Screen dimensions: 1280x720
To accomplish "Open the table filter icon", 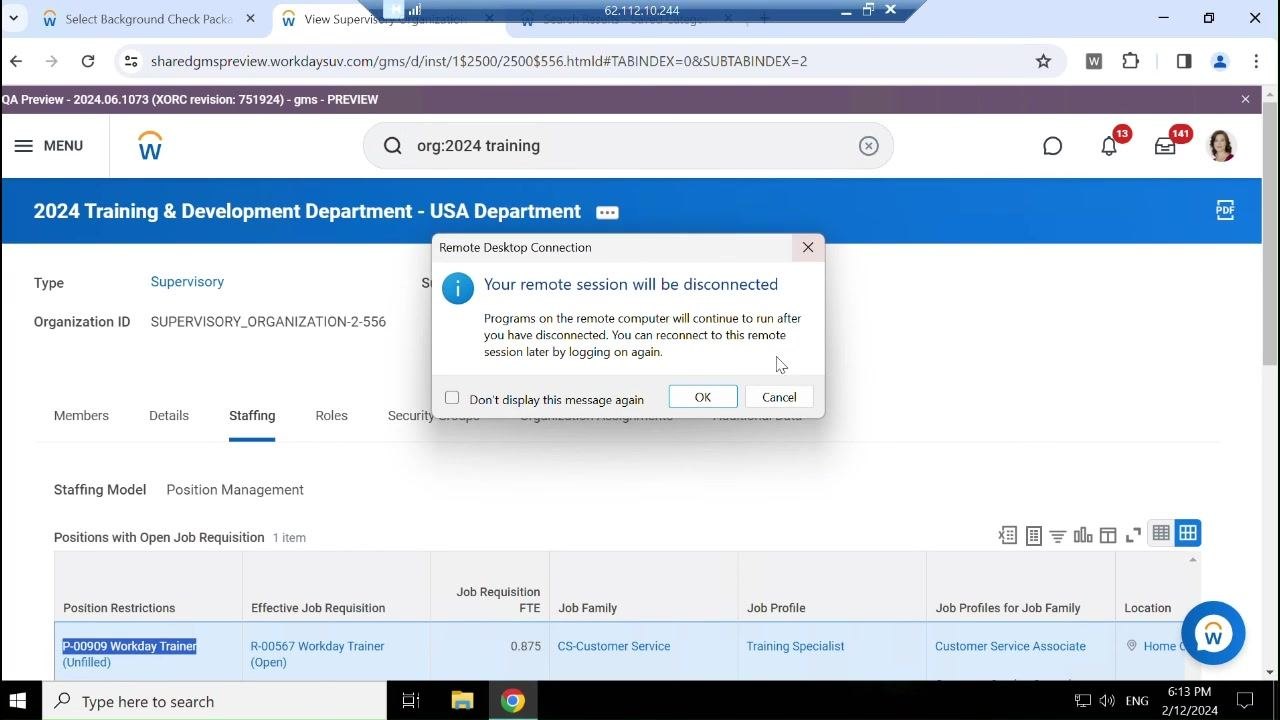I will [x=1058, y=535].
